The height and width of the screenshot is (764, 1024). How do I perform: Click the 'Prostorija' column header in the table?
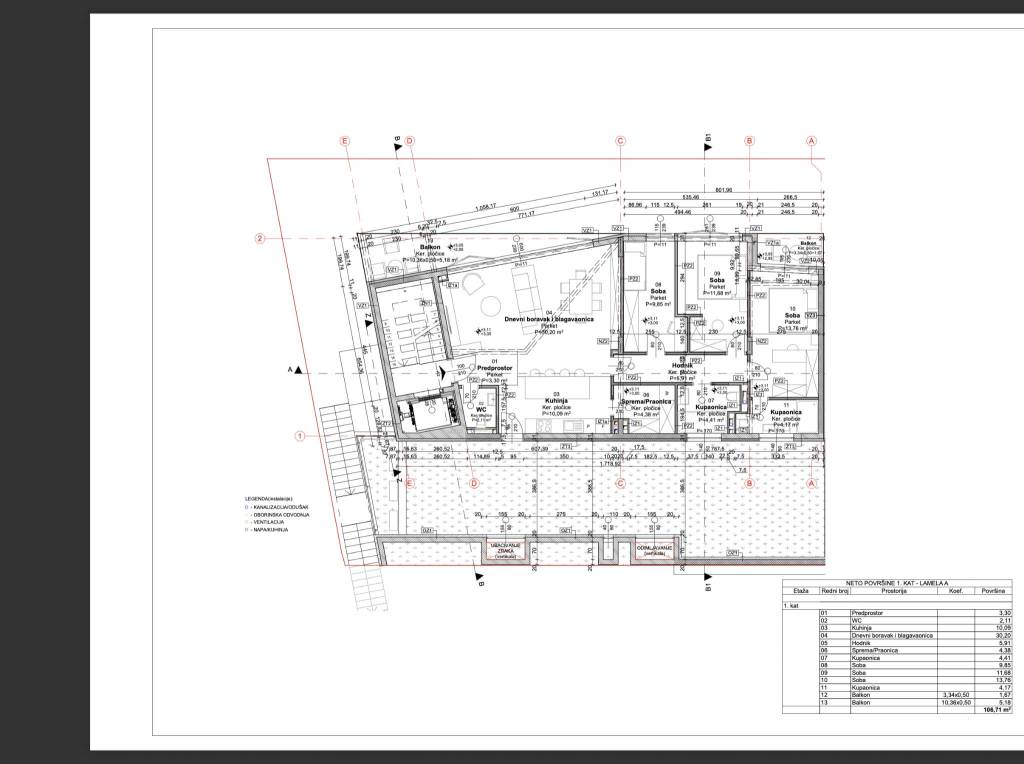pyautogui.click(x=893, y=591)
